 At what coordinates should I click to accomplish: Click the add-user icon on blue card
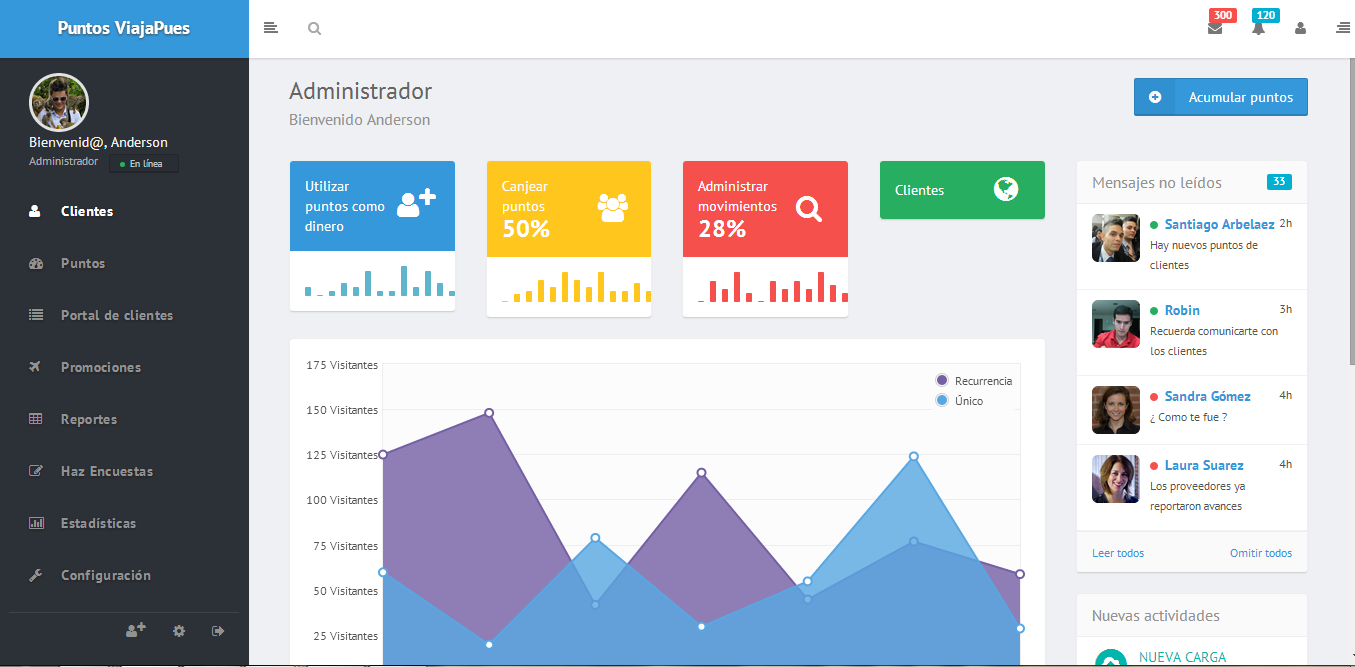click(417, 203)
